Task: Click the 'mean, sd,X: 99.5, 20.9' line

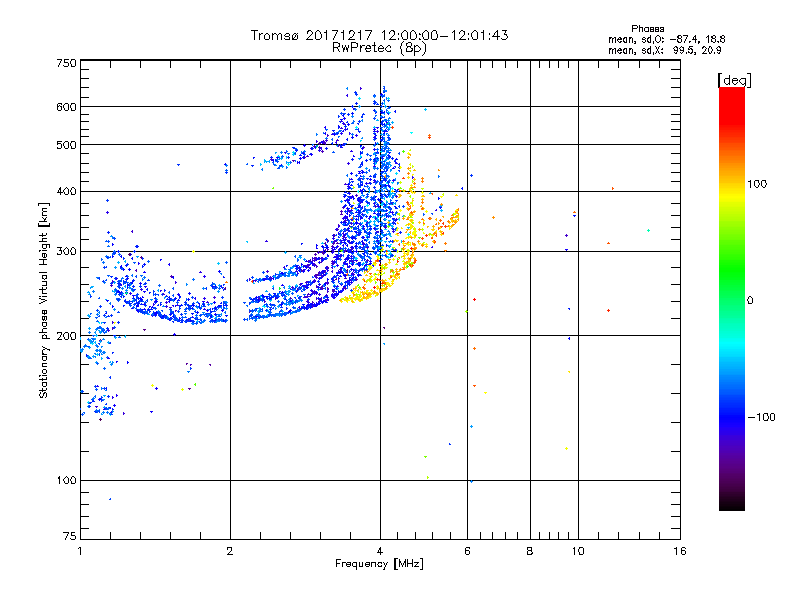Action: pos(665,50)
